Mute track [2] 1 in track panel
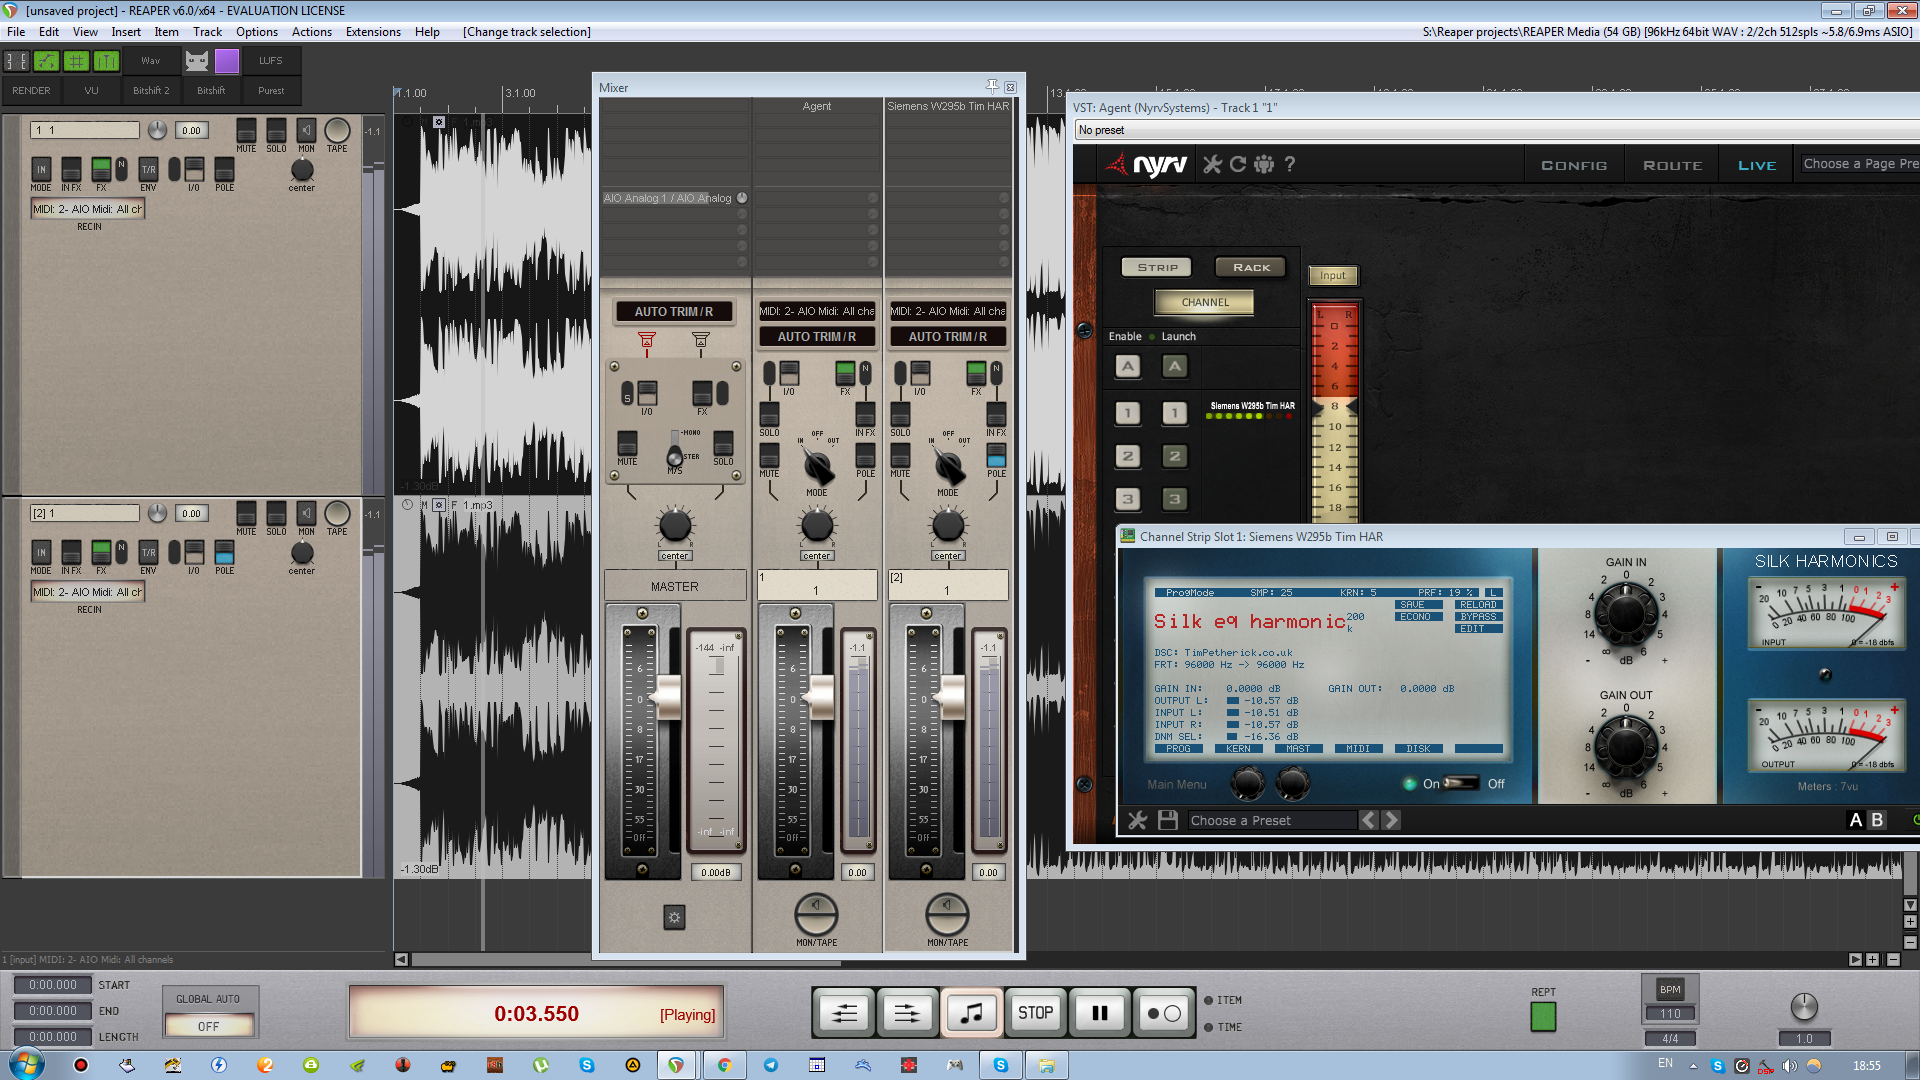Screen dimensions: 1920x1080 click(x=246, y=513)
